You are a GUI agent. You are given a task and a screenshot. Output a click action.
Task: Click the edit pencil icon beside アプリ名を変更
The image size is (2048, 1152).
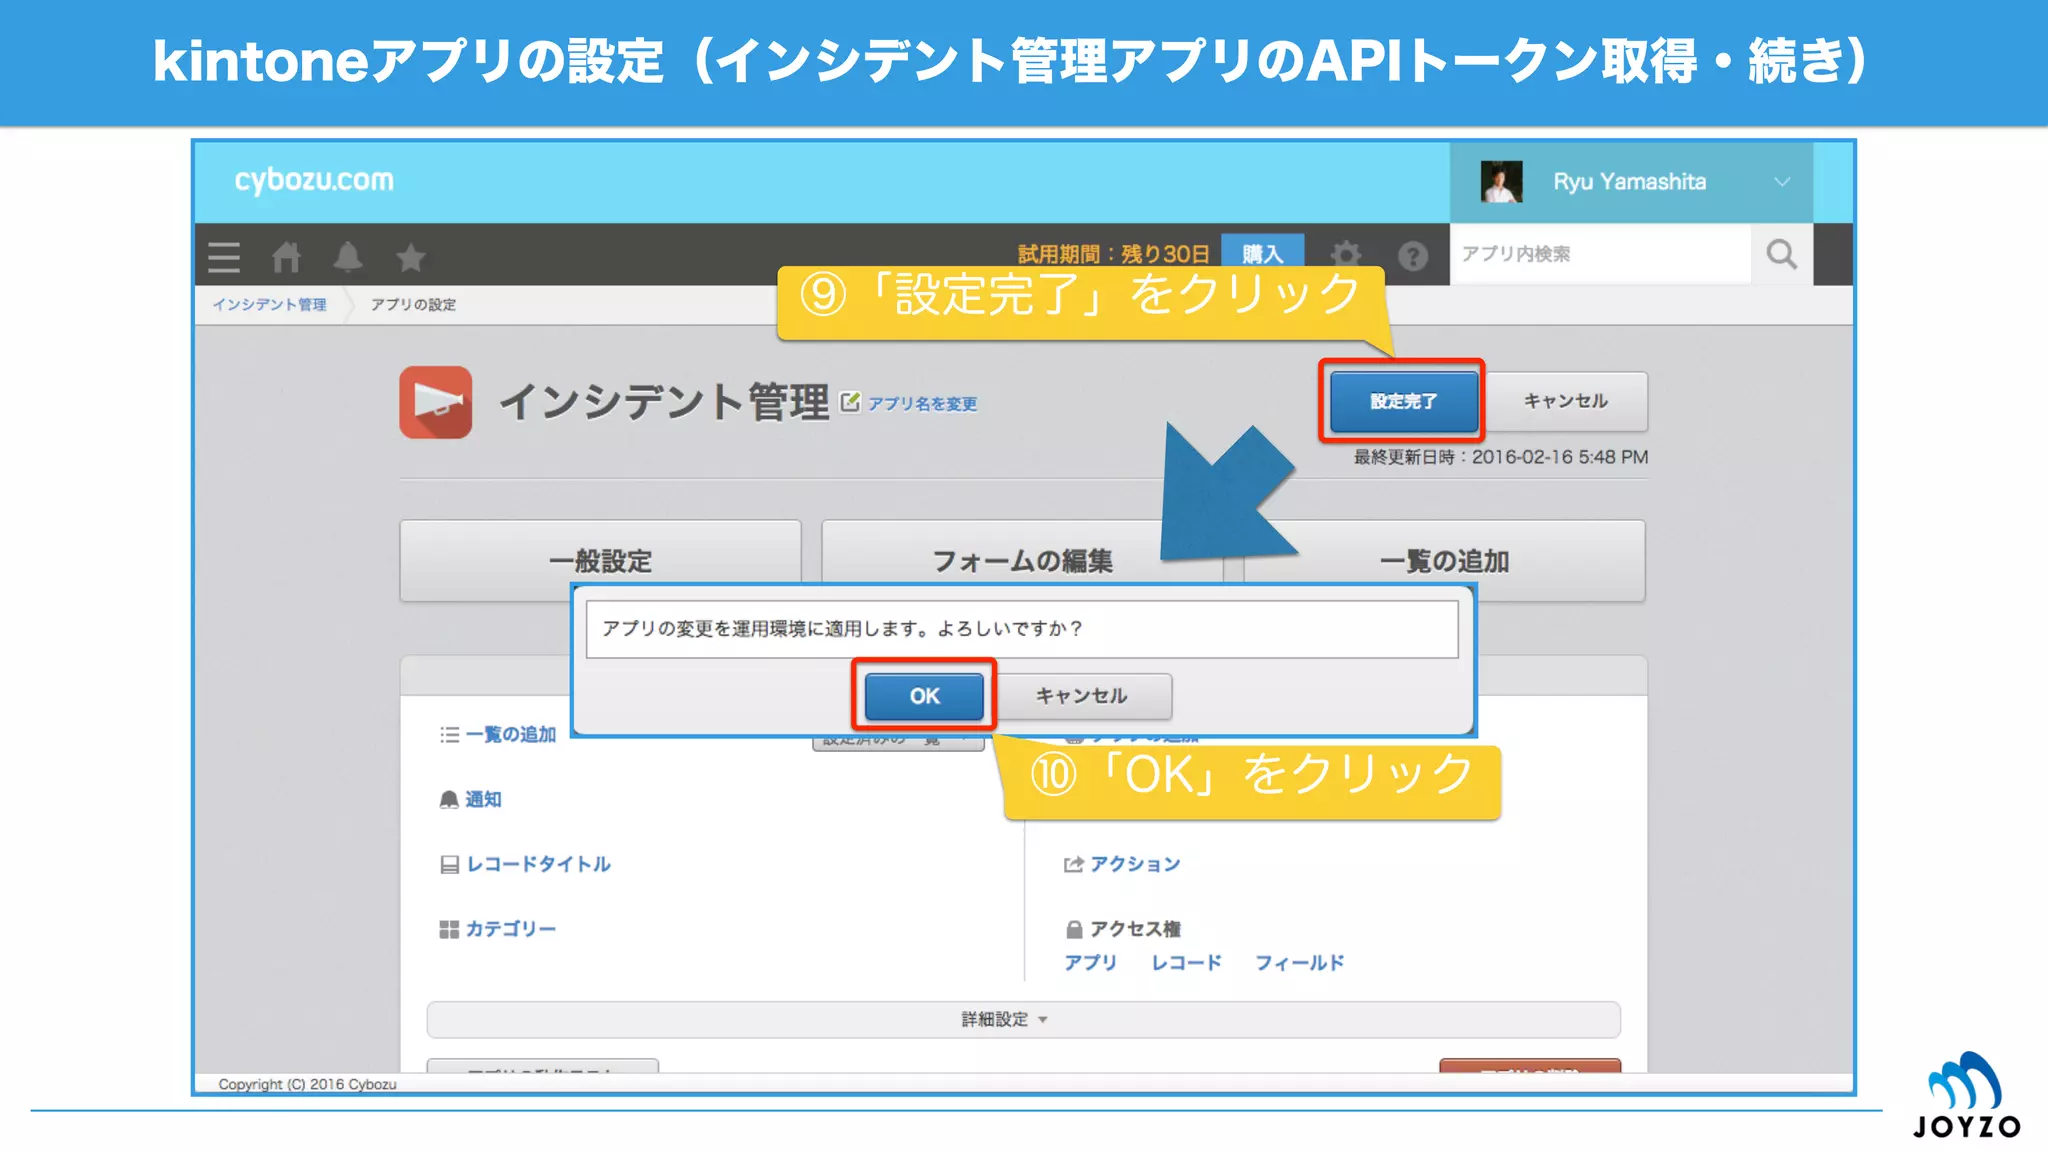(x=850, y=402)
